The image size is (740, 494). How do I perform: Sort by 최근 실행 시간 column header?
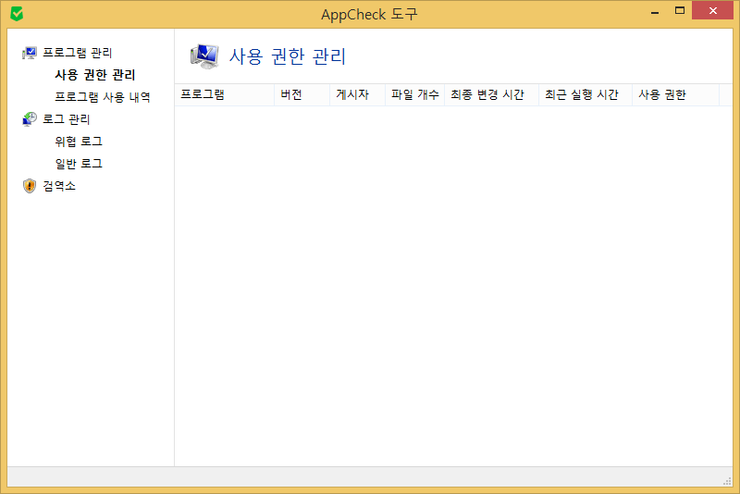pyautogui.click(x=586, y=95)
